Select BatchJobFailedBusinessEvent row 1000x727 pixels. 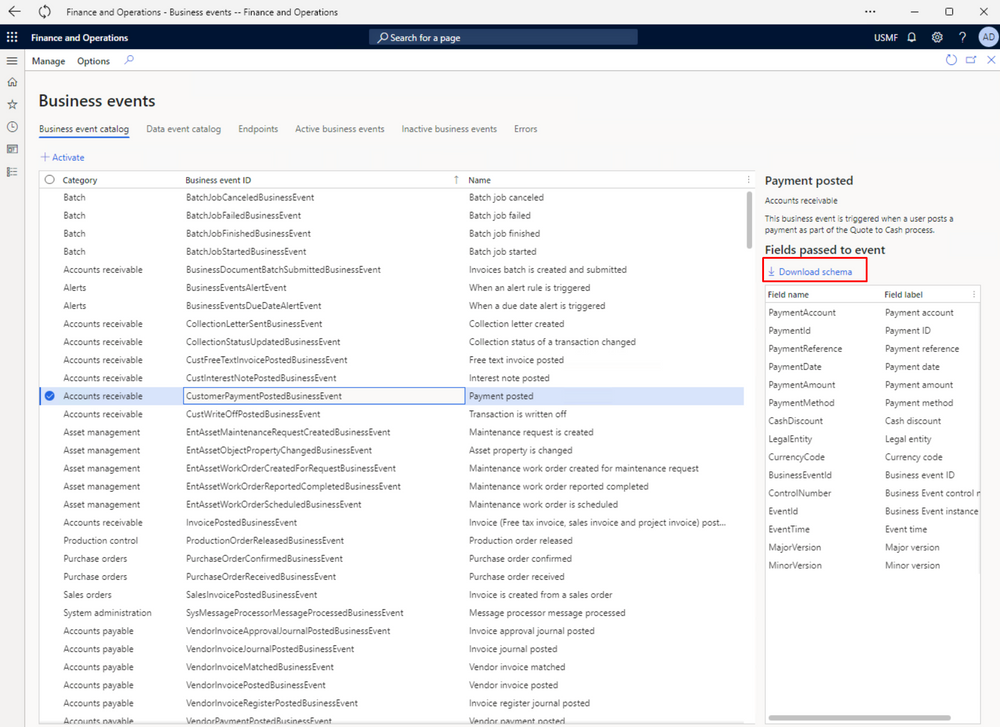click(x=392, y=216)
